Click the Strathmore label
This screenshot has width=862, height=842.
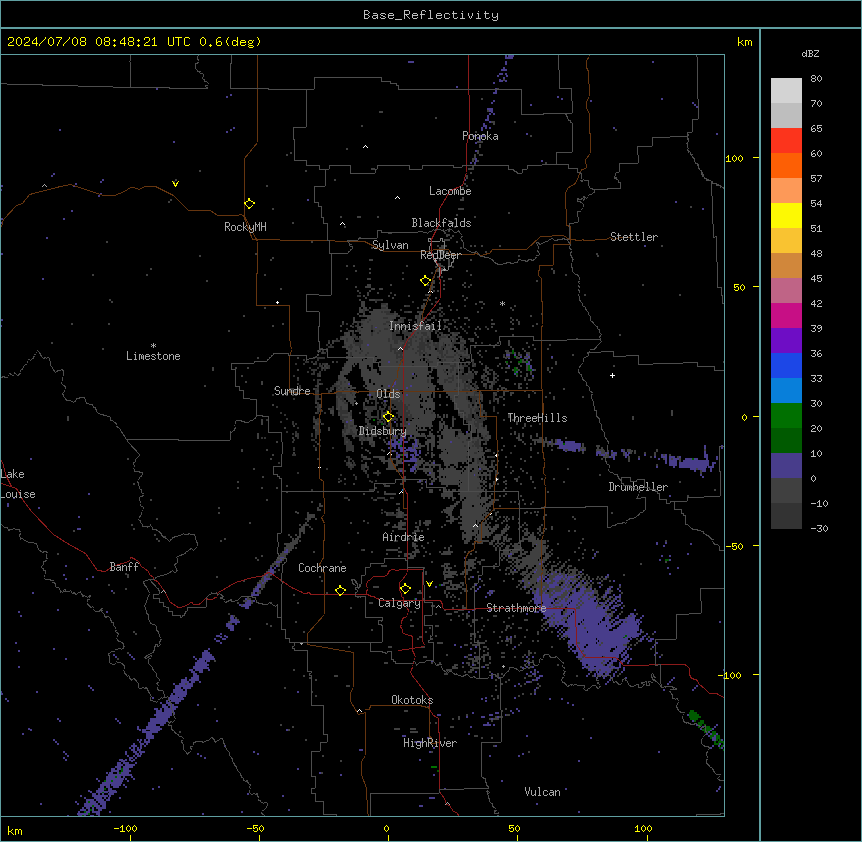516,608
